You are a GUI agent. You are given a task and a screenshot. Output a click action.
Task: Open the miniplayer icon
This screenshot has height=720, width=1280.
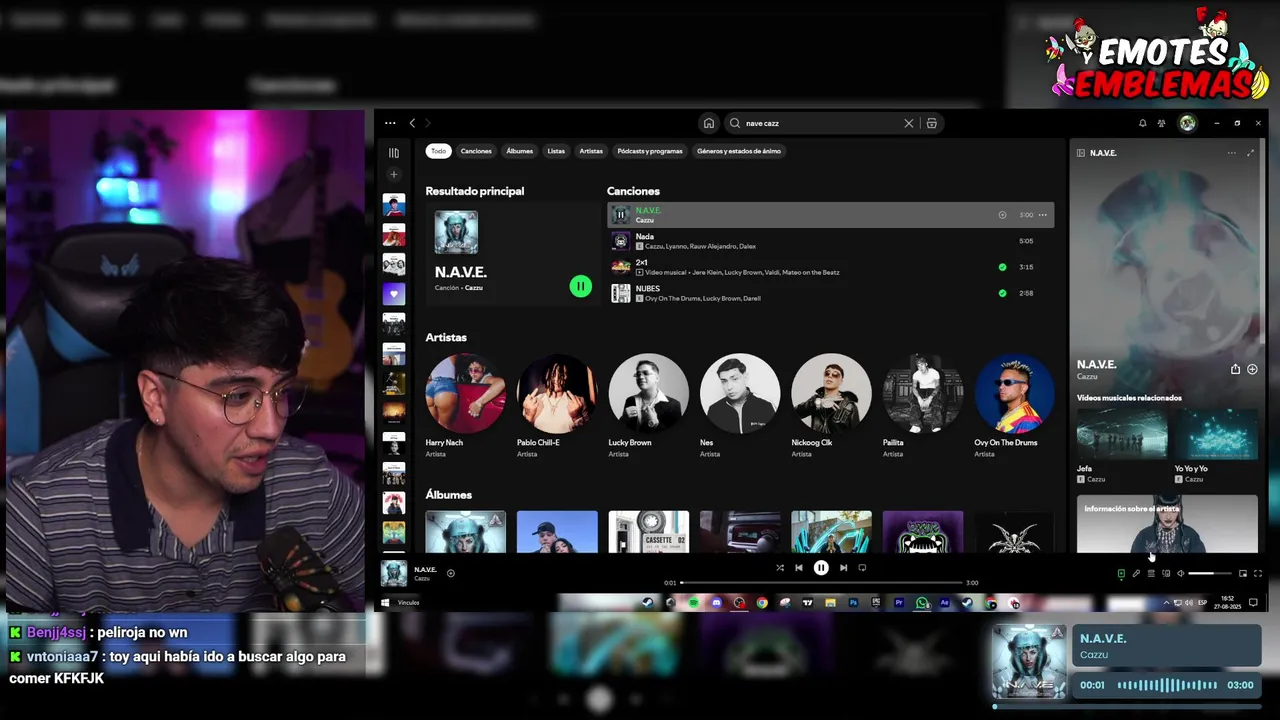pyautogui.click(x=1243, y=574)
